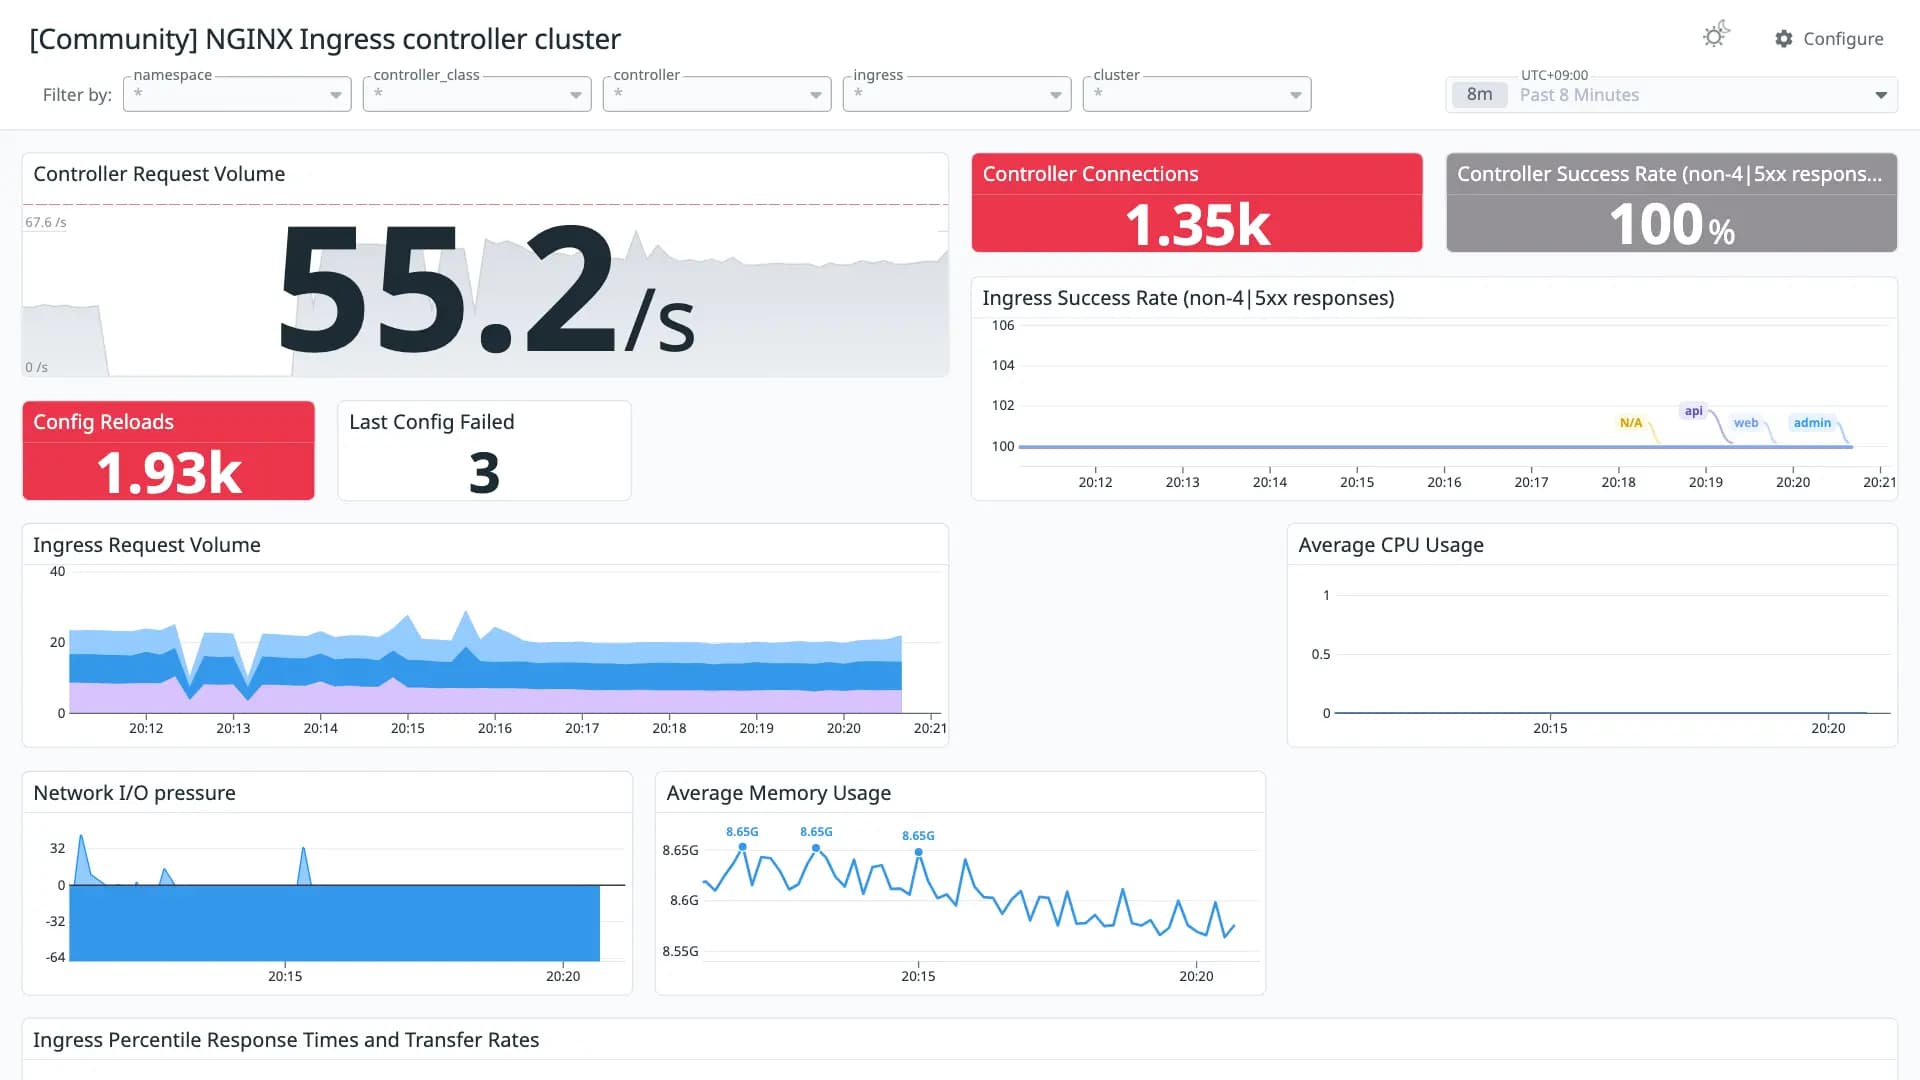Click the Average CPU Usage title
This screenshot has width=1920, height=1080.
[1390, 545]
